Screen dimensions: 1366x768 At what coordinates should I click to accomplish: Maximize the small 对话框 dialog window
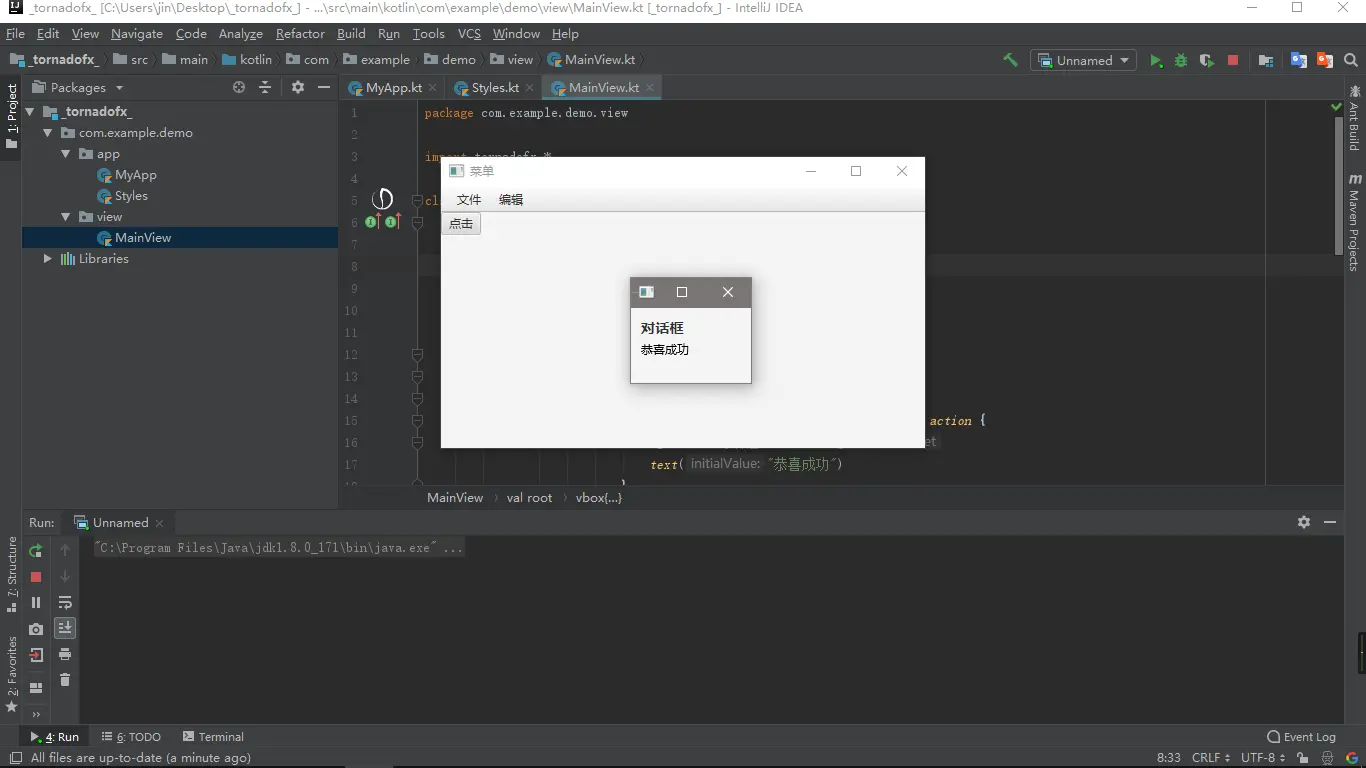(x=682, y=292)
